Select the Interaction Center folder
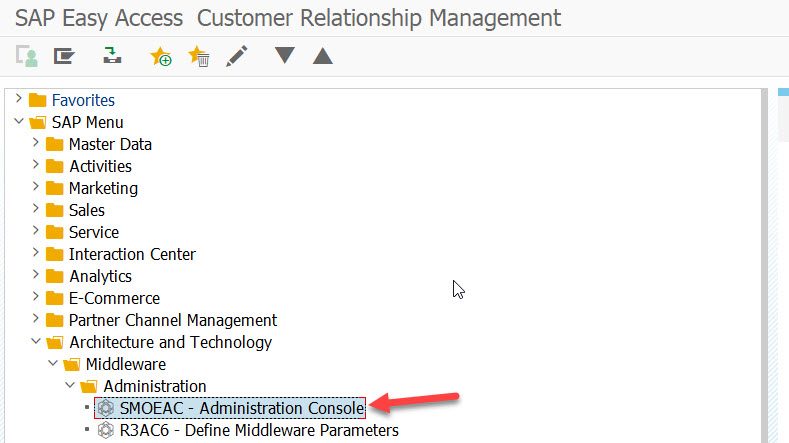789x443 pixels. pyautogui.click(x=132, y=254)
